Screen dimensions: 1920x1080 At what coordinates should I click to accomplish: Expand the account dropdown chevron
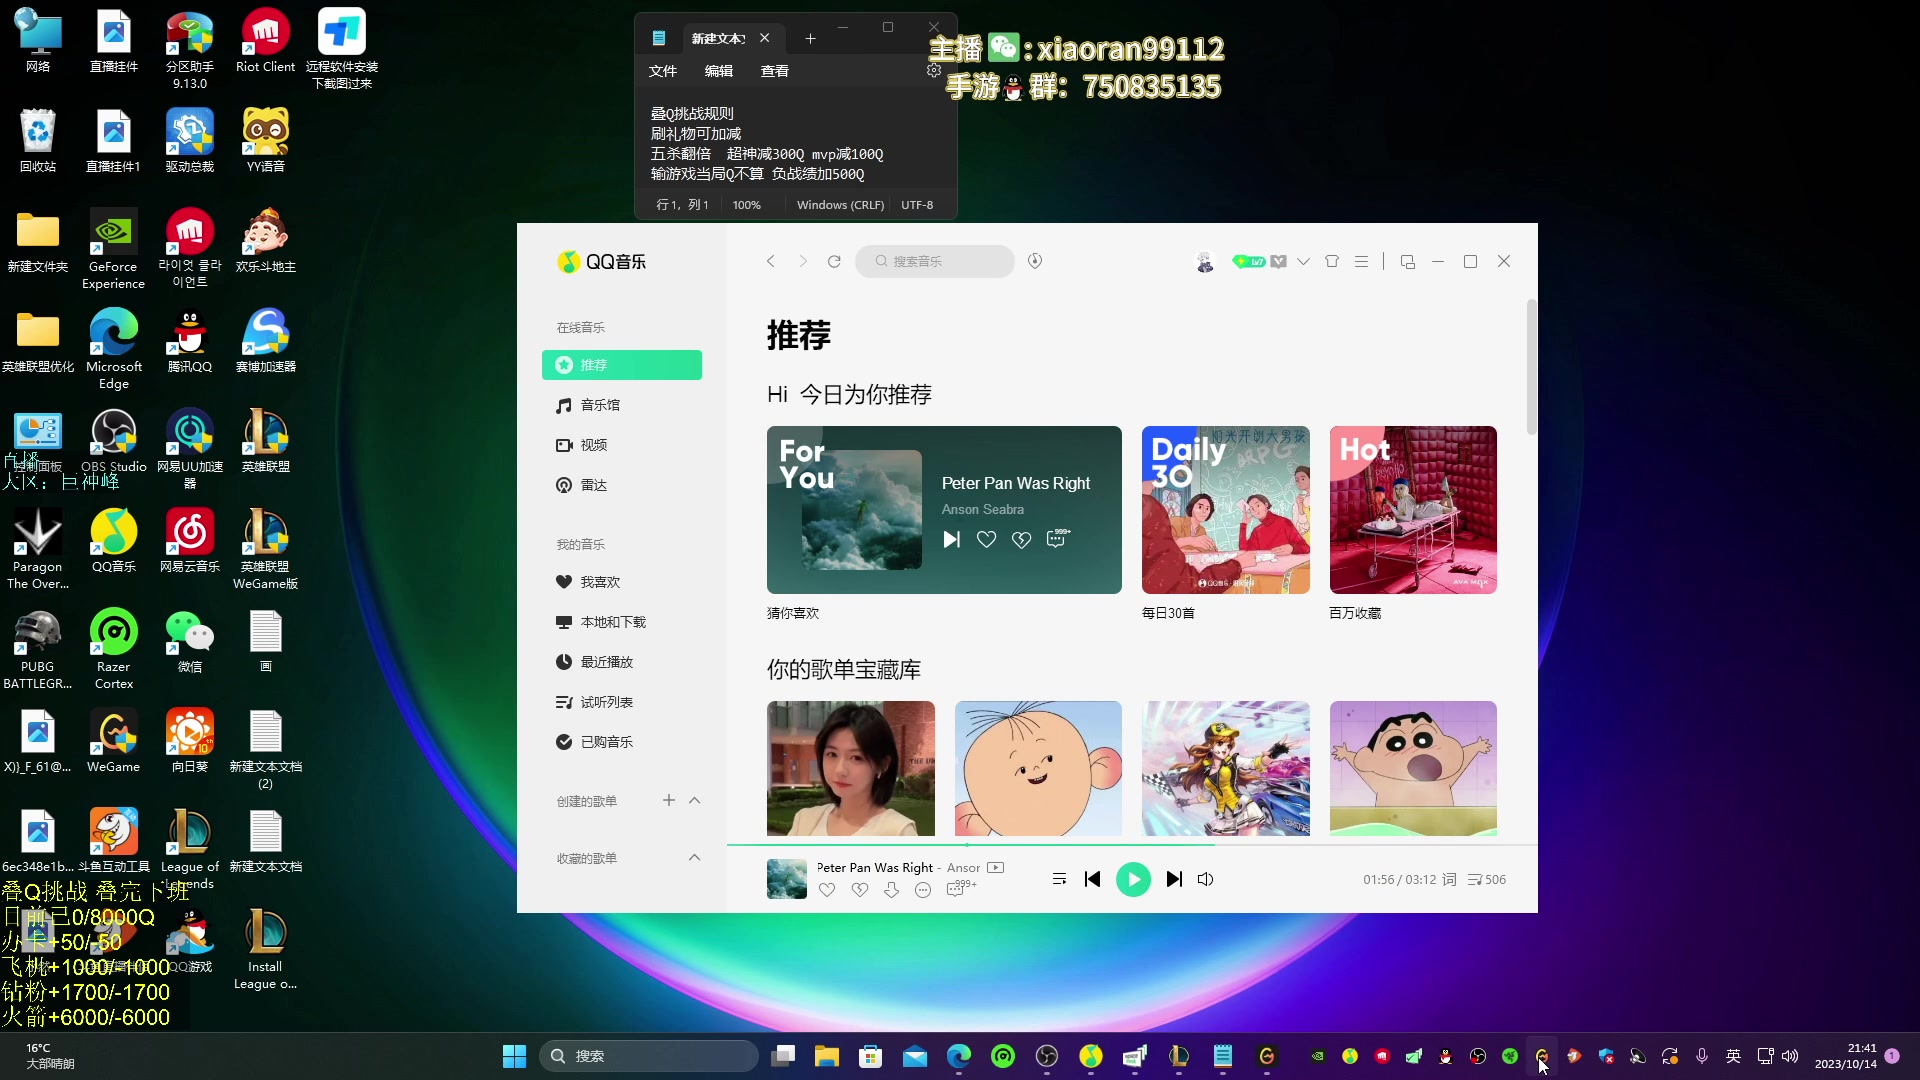click(x=1303, y=262)
